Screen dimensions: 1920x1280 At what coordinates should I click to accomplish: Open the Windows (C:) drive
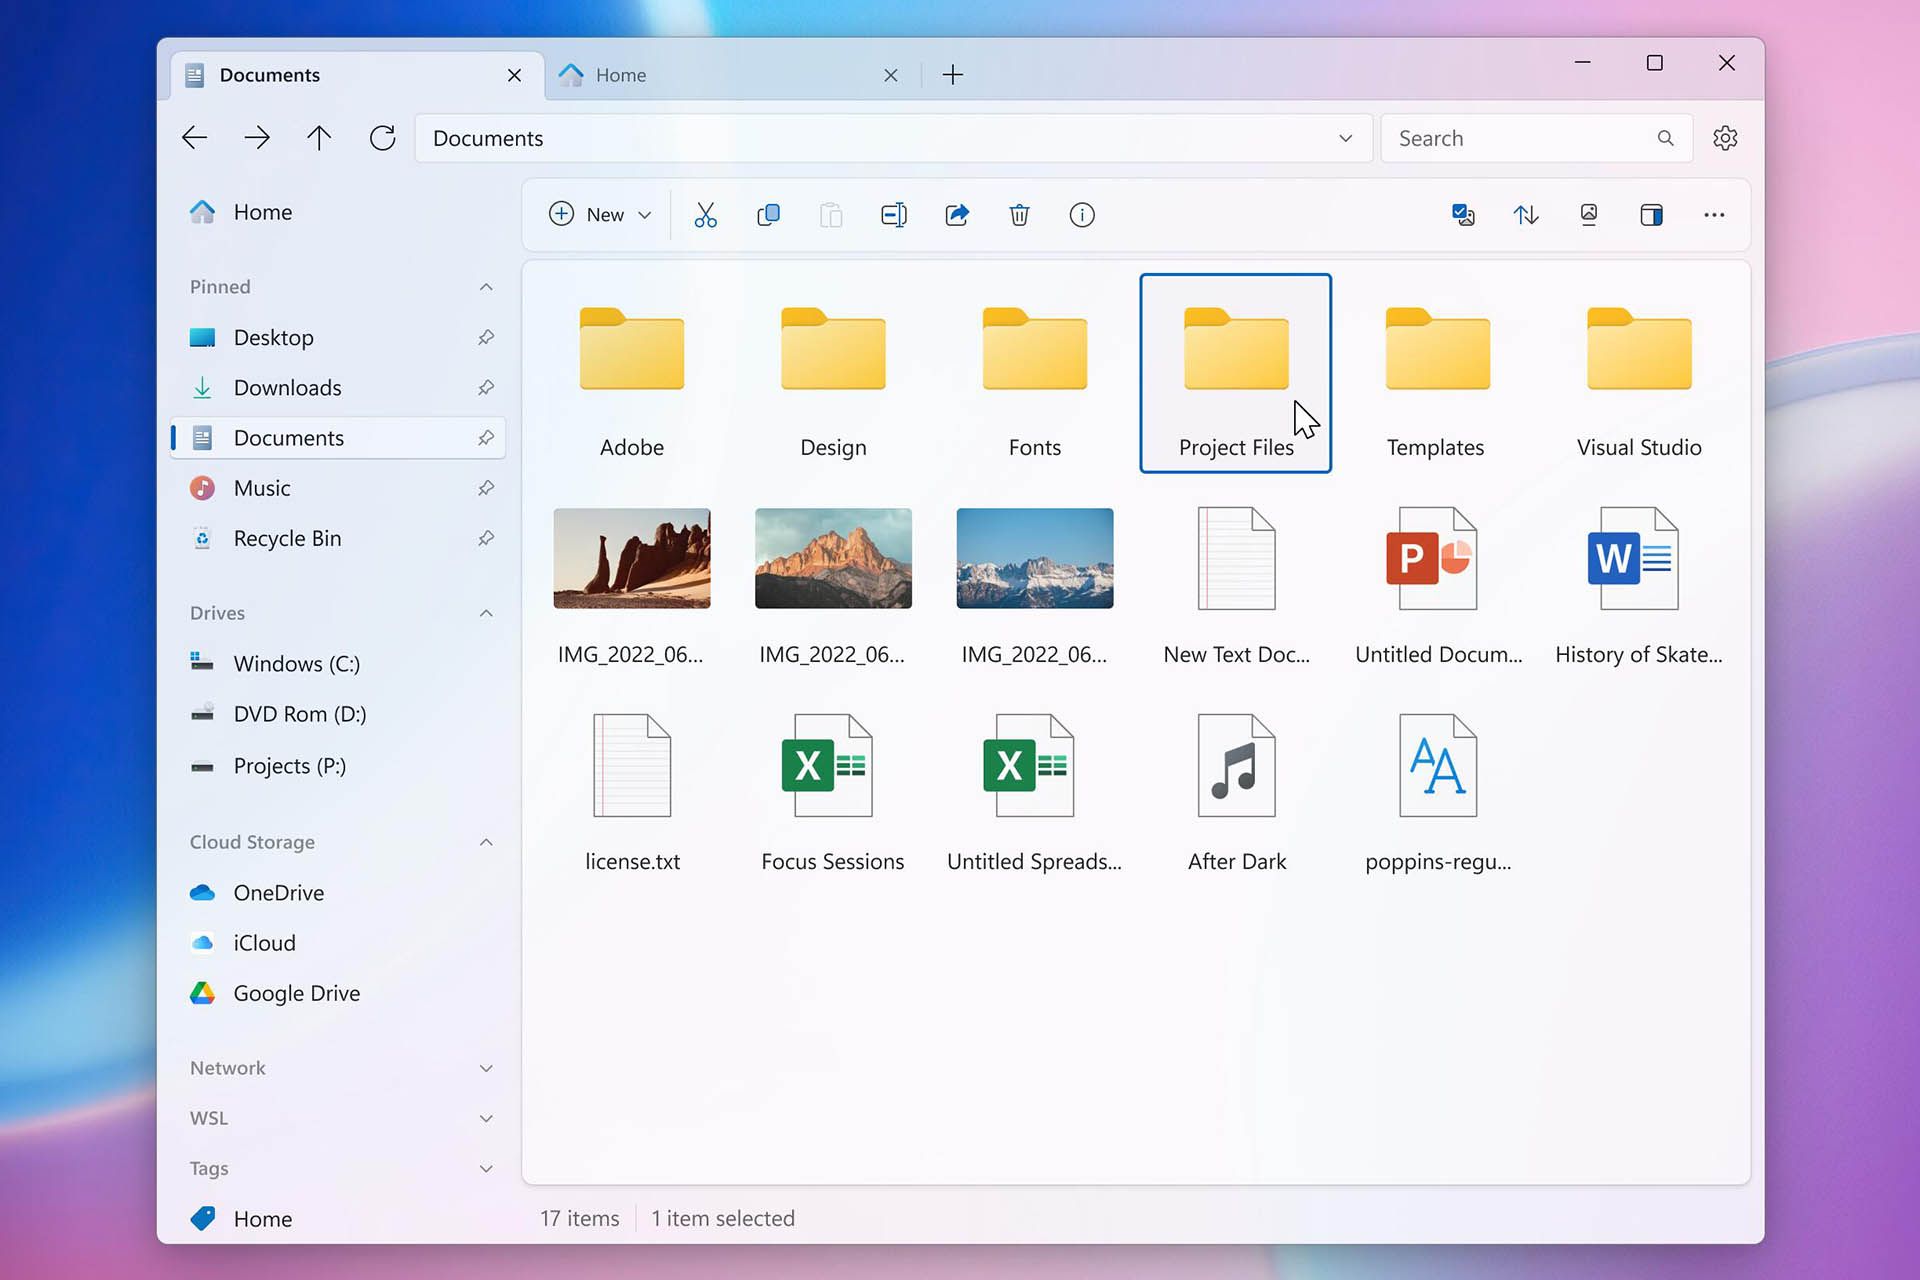pos(337,664)
